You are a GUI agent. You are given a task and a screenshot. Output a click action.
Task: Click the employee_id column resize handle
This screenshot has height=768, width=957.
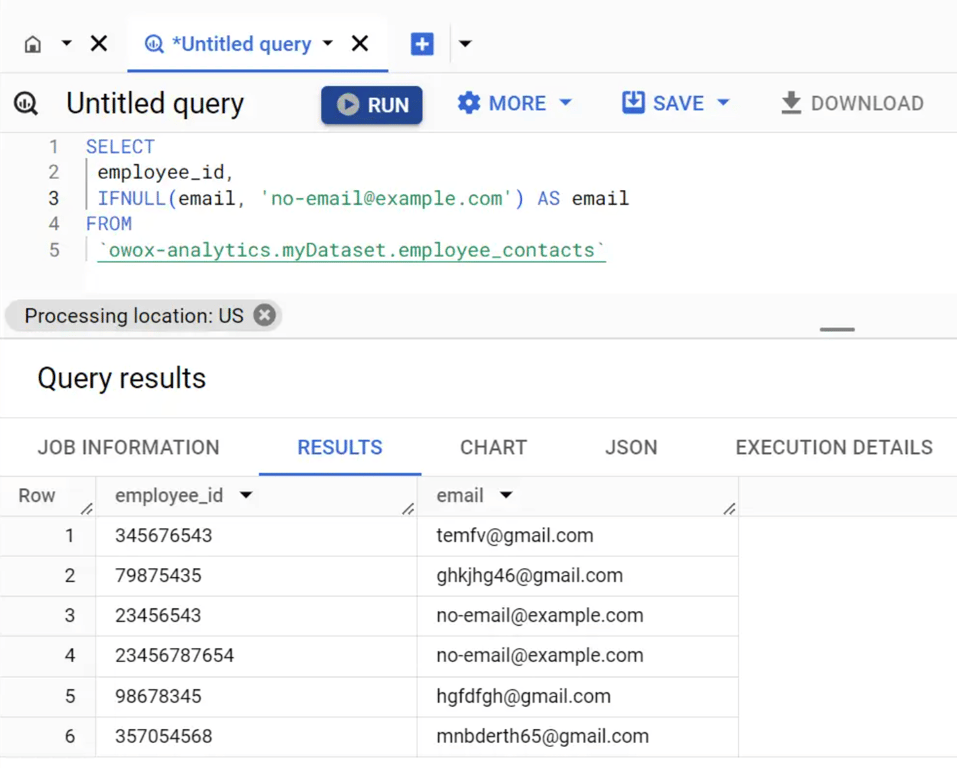[408, 508]
